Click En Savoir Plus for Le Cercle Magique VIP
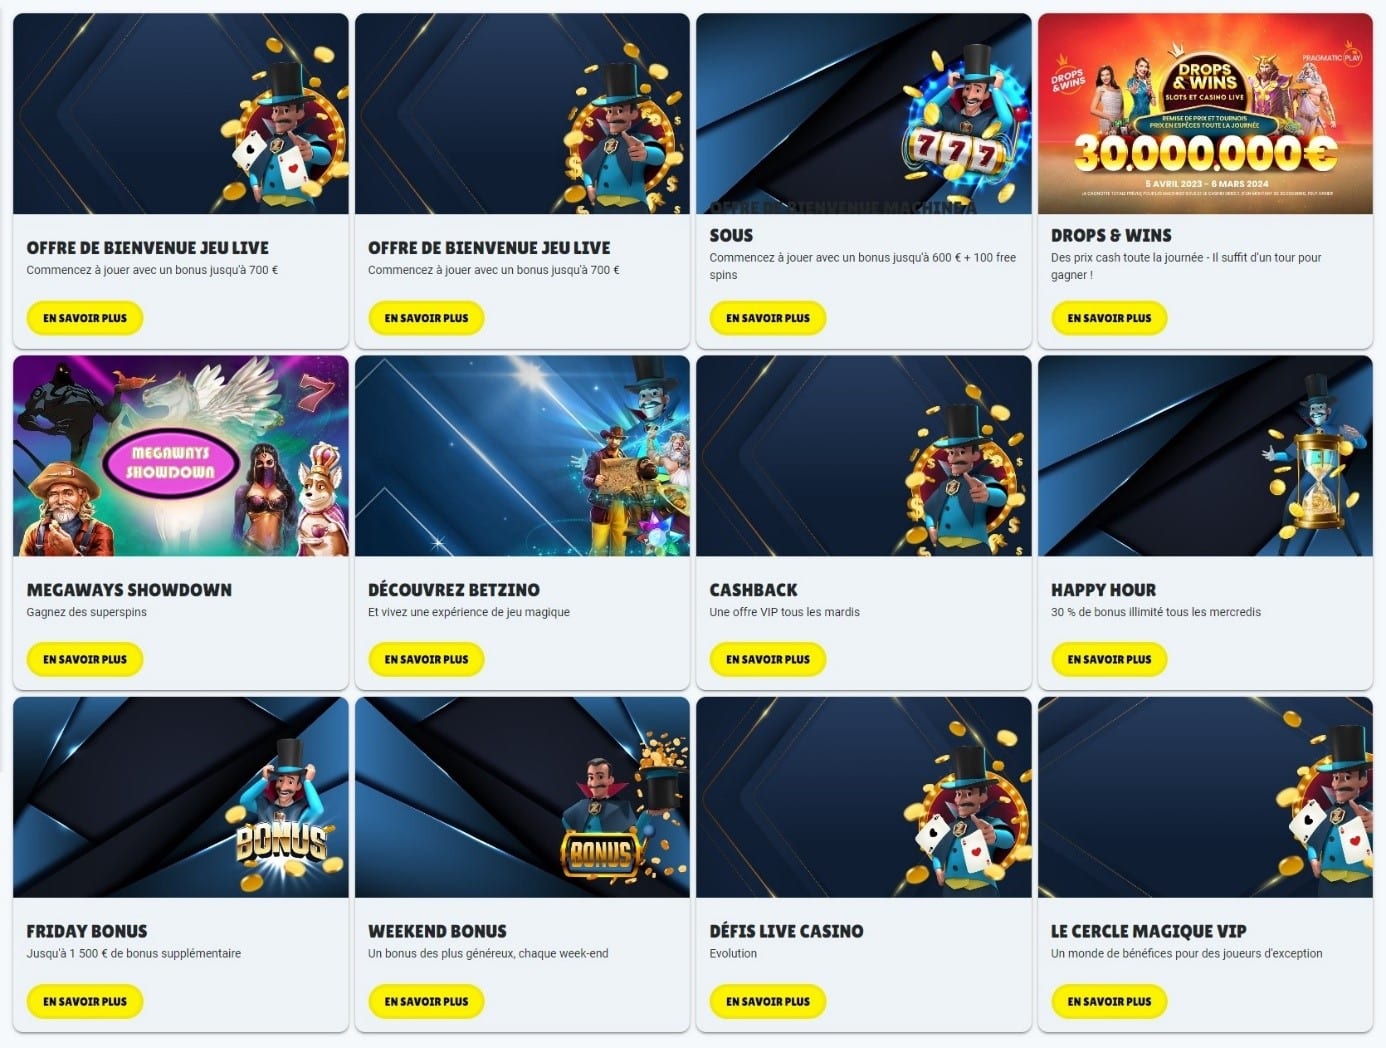The image size is (1386, 1048). (x=1109, y=1001)
